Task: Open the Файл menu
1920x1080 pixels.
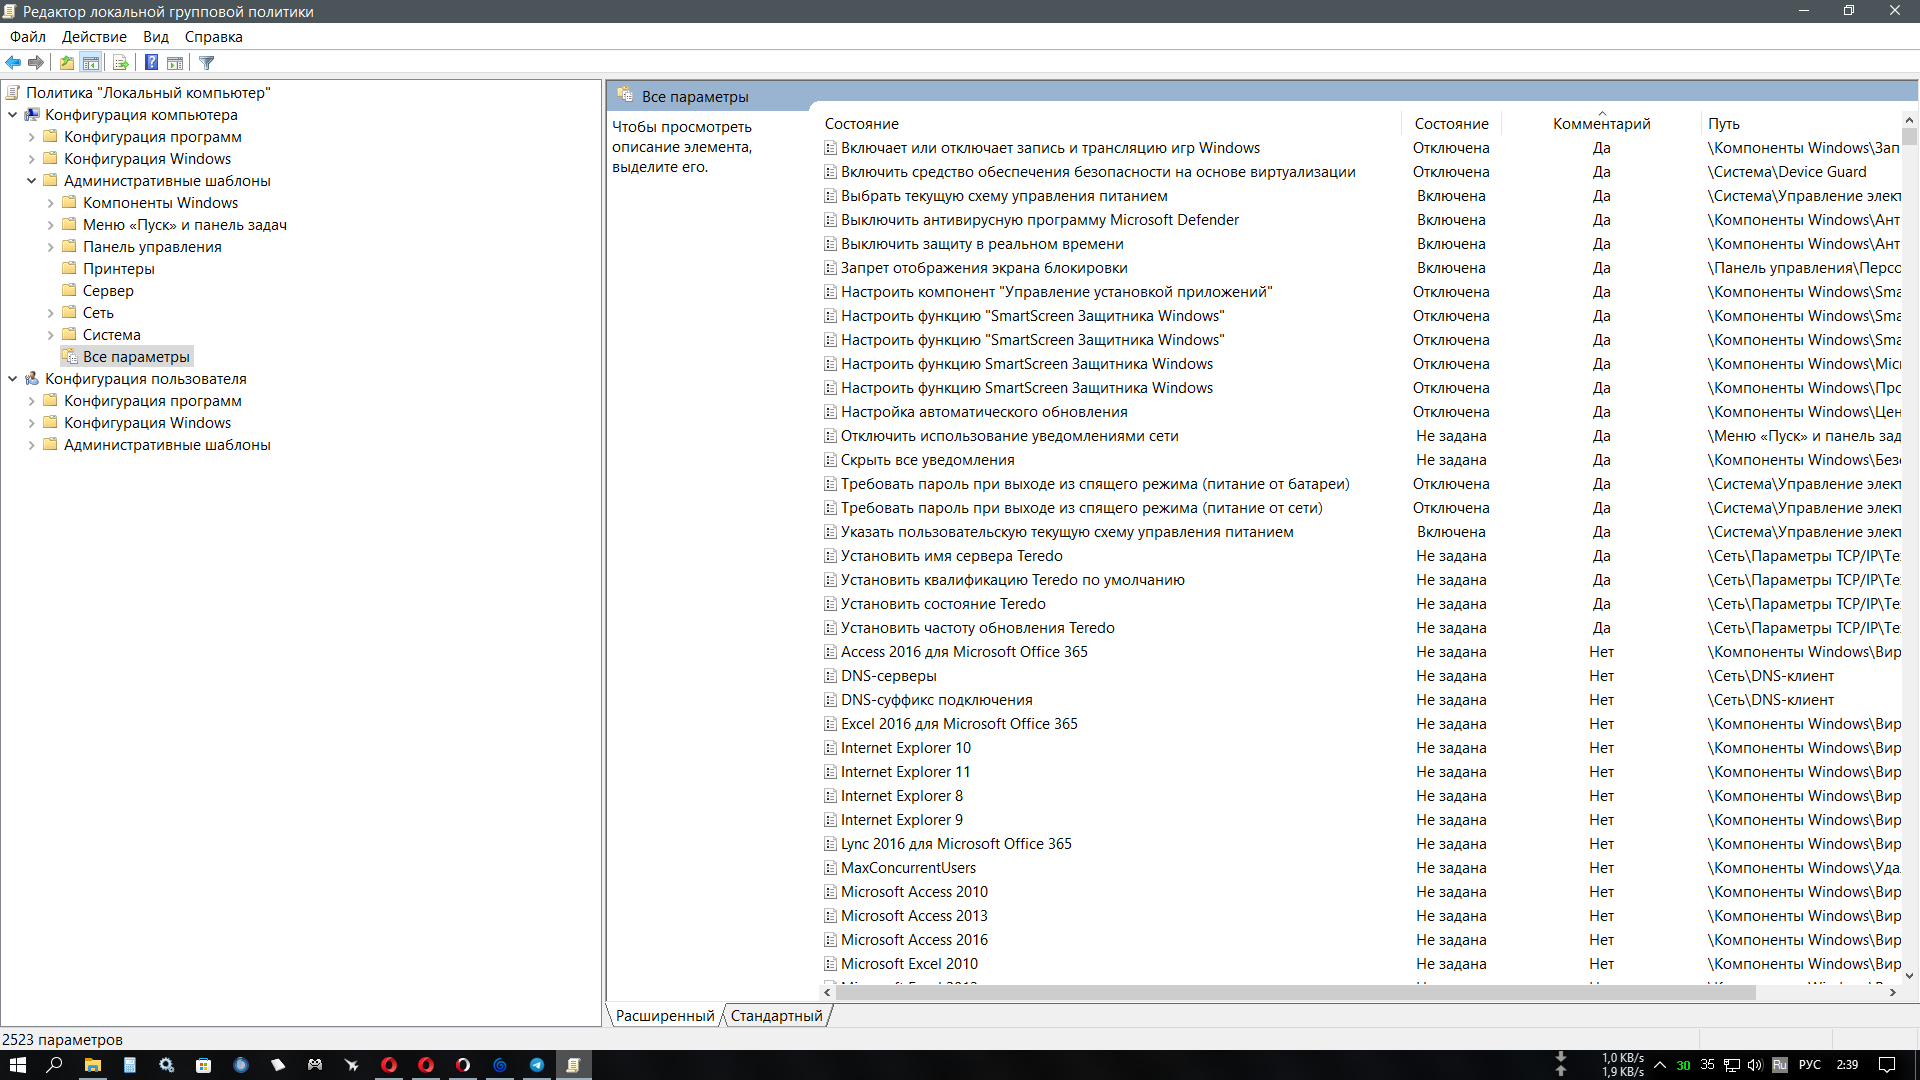Action: [28, 37]
